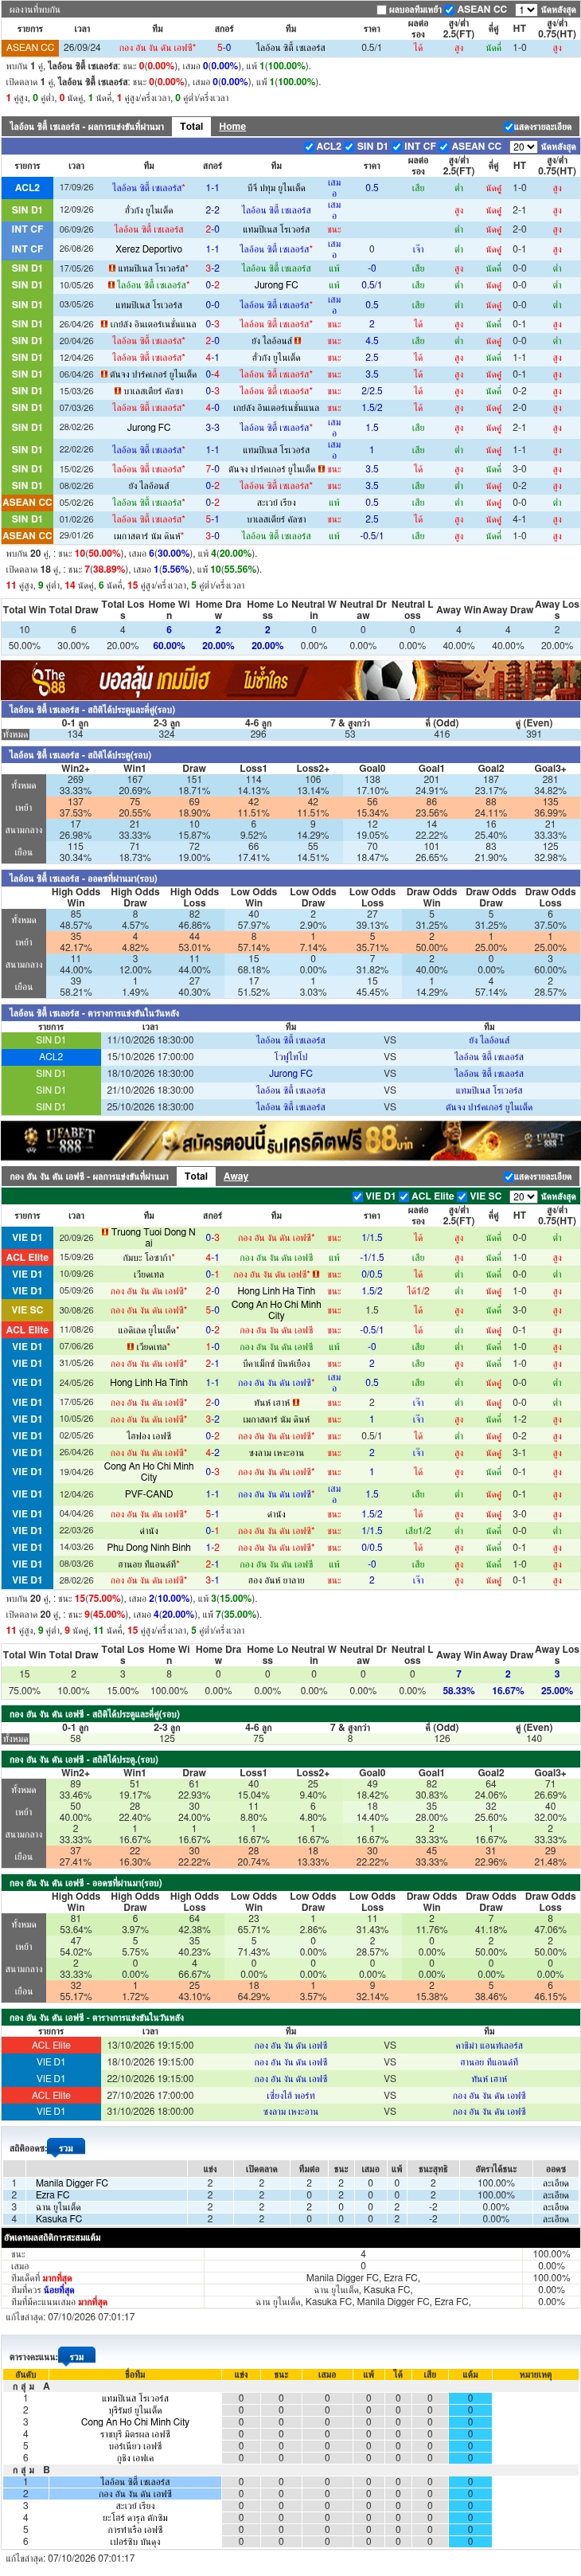Click the ACL Elite fixture label dated 27/10/2026
This screenshot has width=581, height=2576.
(x=51, y=2095)
